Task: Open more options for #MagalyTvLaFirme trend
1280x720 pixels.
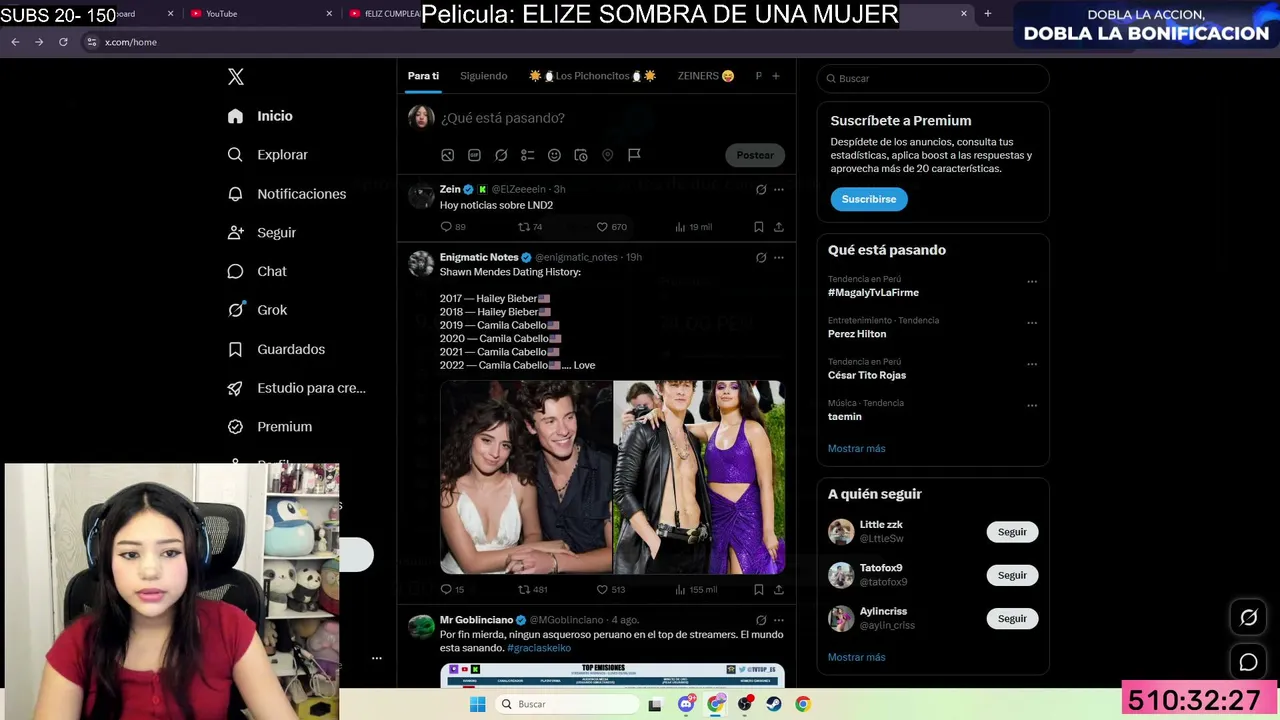Action: coord(1032,282)
